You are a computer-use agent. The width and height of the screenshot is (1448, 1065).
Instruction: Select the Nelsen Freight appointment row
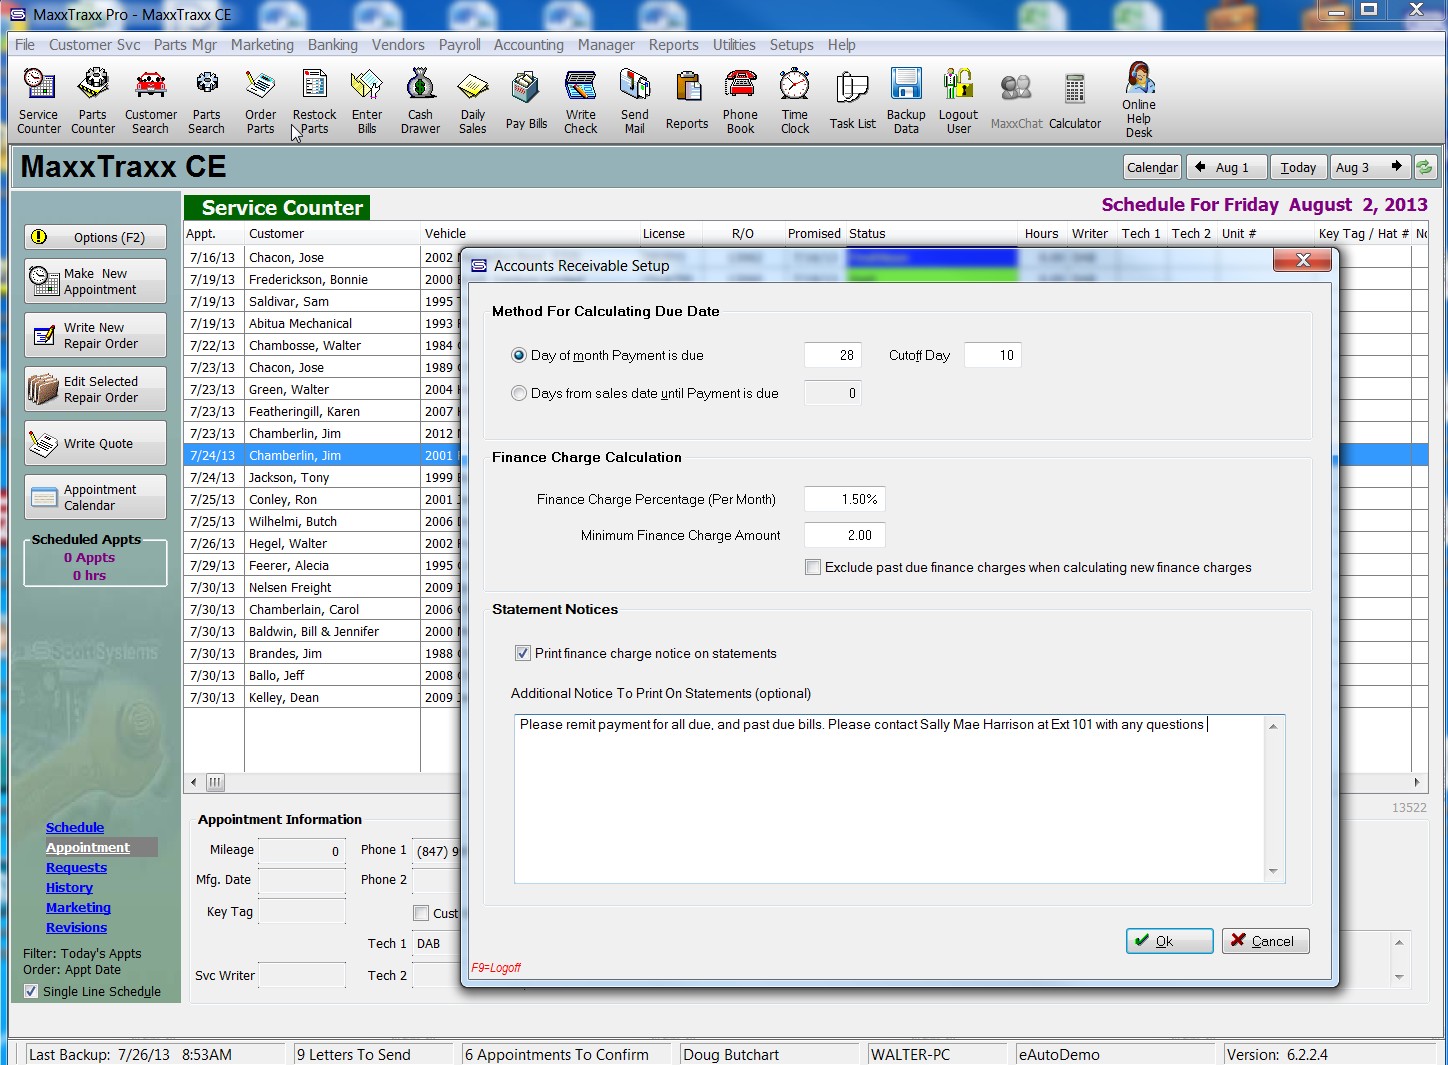point(322,587)
